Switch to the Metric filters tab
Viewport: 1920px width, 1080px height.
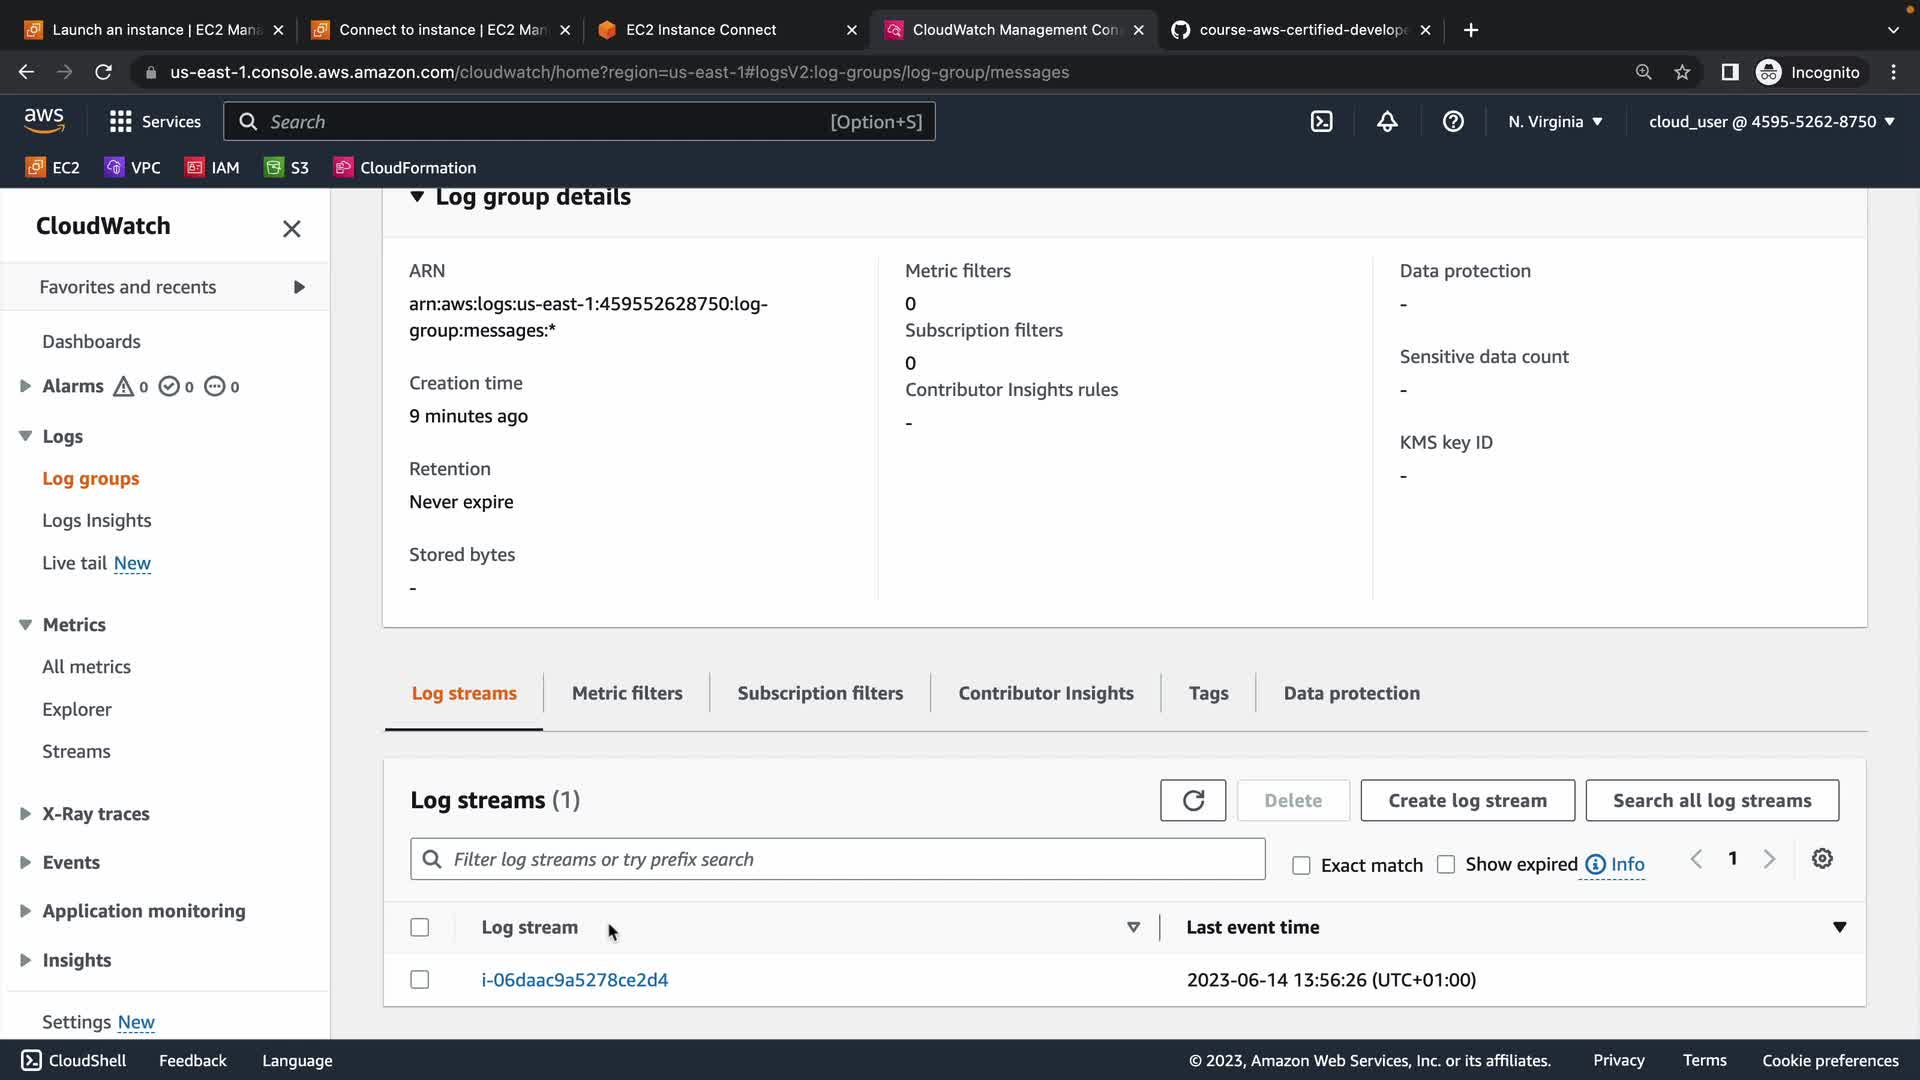coord(627,693)
